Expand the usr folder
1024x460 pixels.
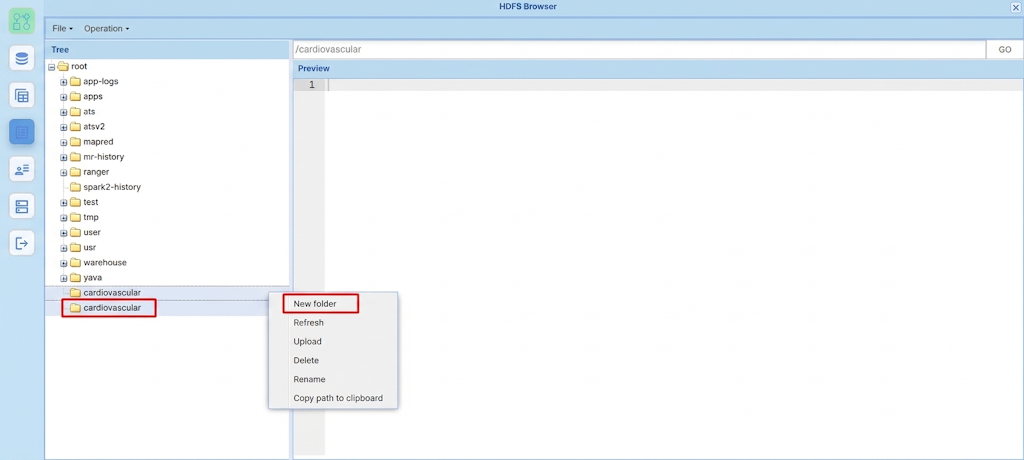tap(64, 248)
